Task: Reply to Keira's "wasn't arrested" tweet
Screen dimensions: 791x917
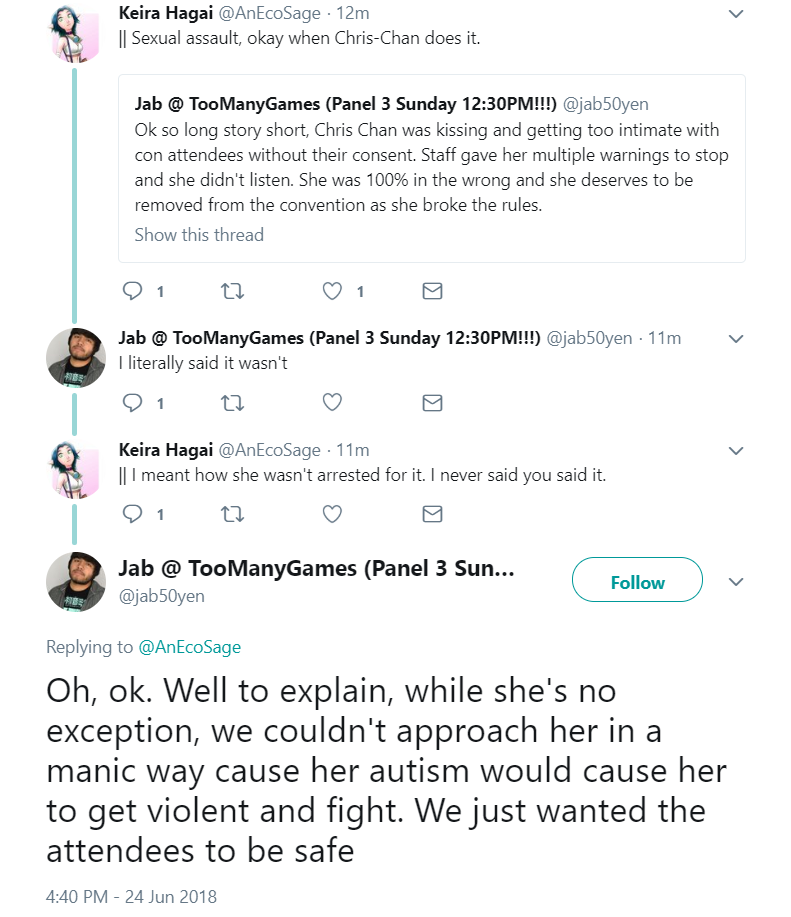Action: coord(132,514)
